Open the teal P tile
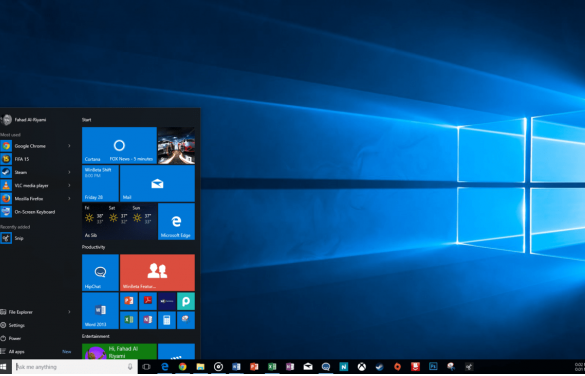The image size is (585, 376). [x=186, y=301]
